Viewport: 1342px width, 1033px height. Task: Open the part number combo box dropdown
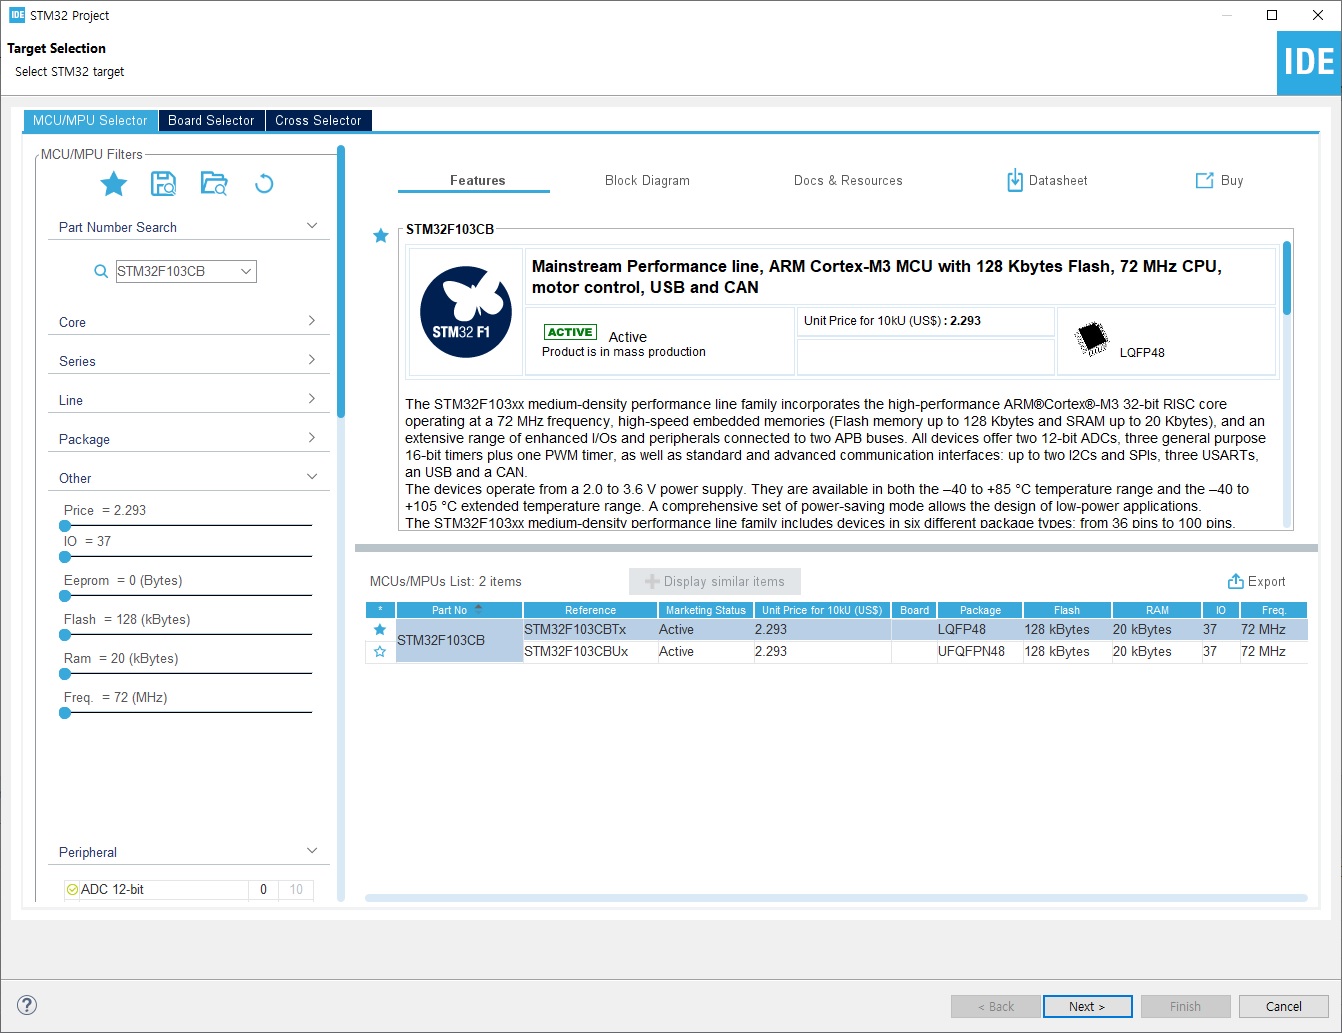click(246, 271)
